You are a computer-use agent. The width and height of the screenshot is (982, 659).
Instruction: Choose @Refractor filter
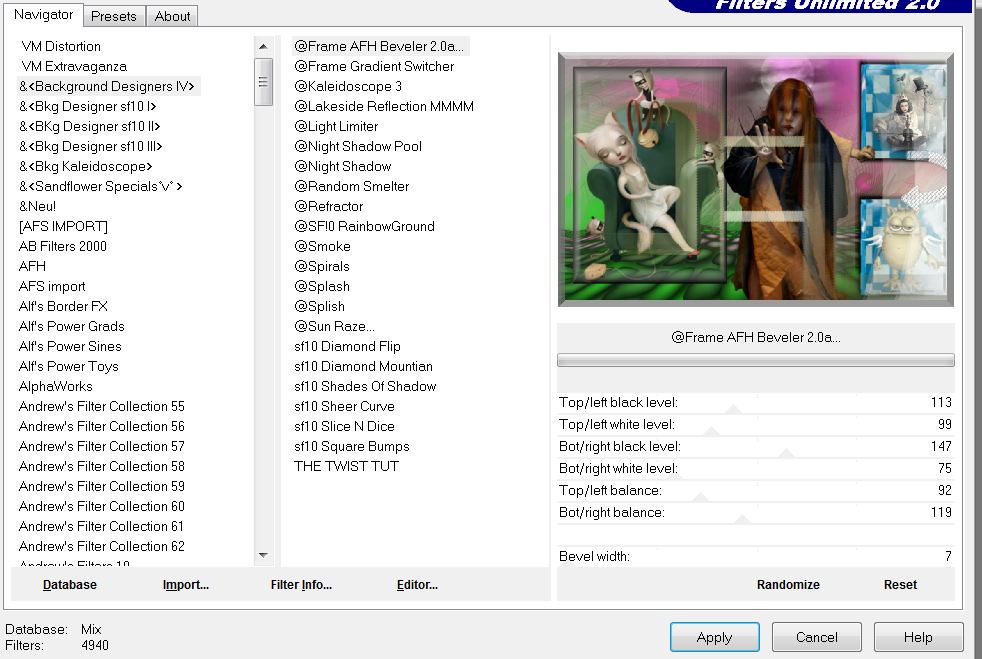[x=329, y=206]
